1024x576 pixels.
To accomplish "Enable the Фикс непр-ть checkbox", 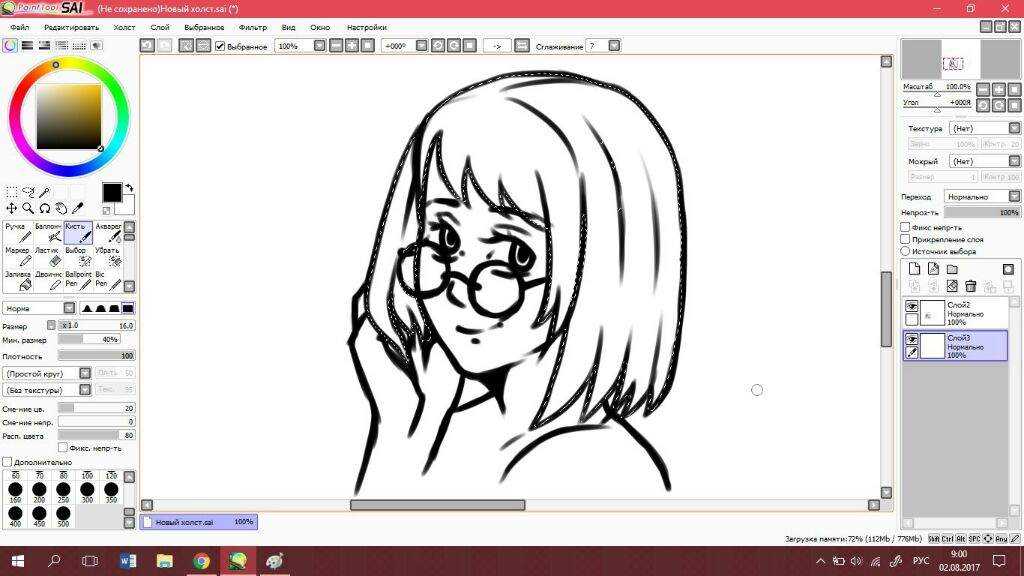I will [x=906, y=227].
